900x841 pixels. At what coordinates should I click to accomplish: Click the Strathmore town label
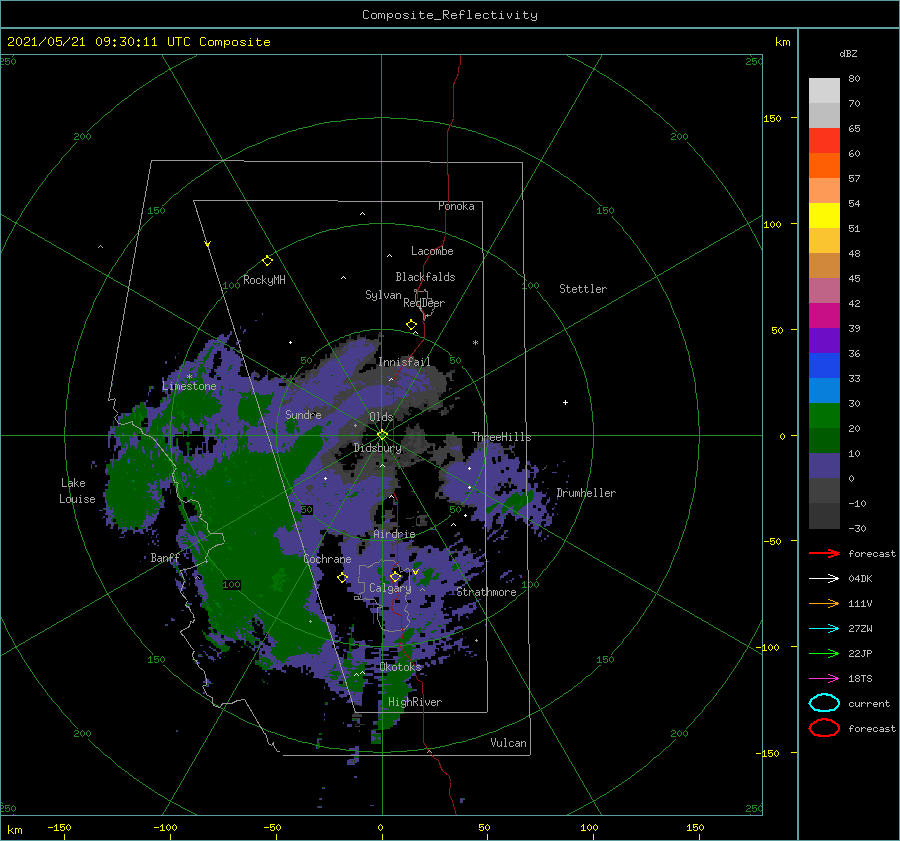point(486,592)
